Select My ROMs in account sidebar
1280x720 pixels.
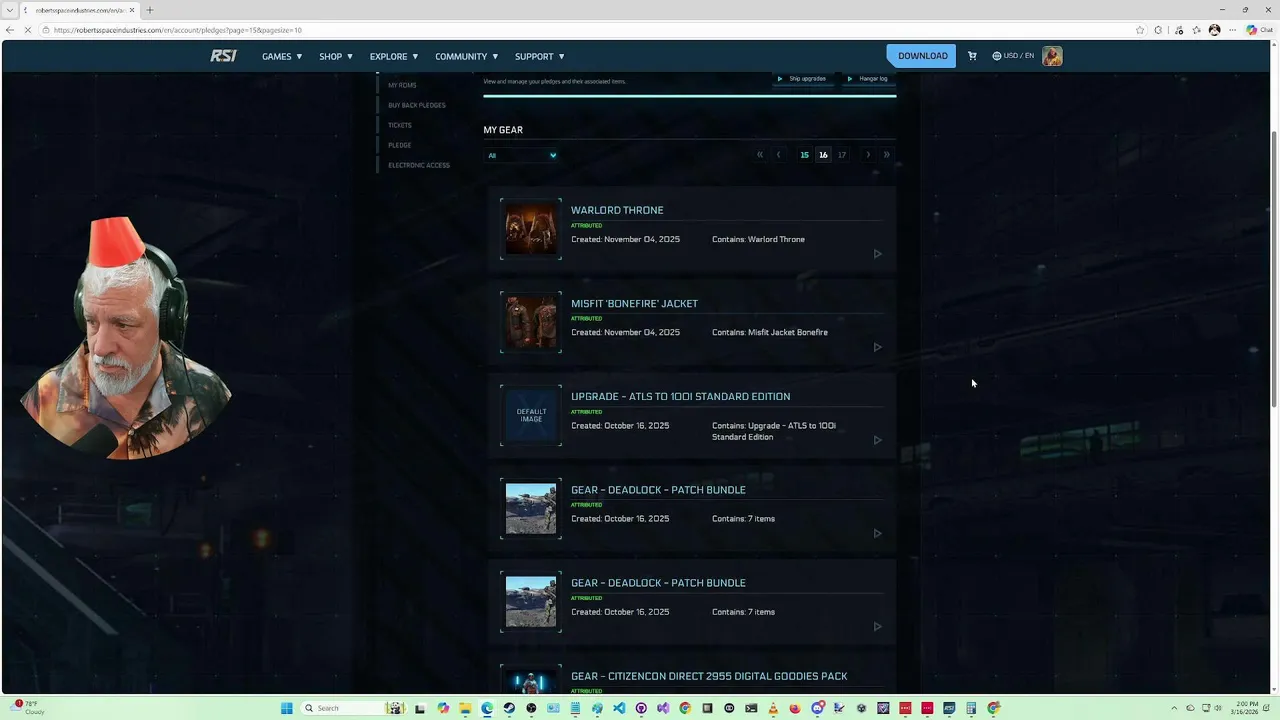[x=402, y=85]
